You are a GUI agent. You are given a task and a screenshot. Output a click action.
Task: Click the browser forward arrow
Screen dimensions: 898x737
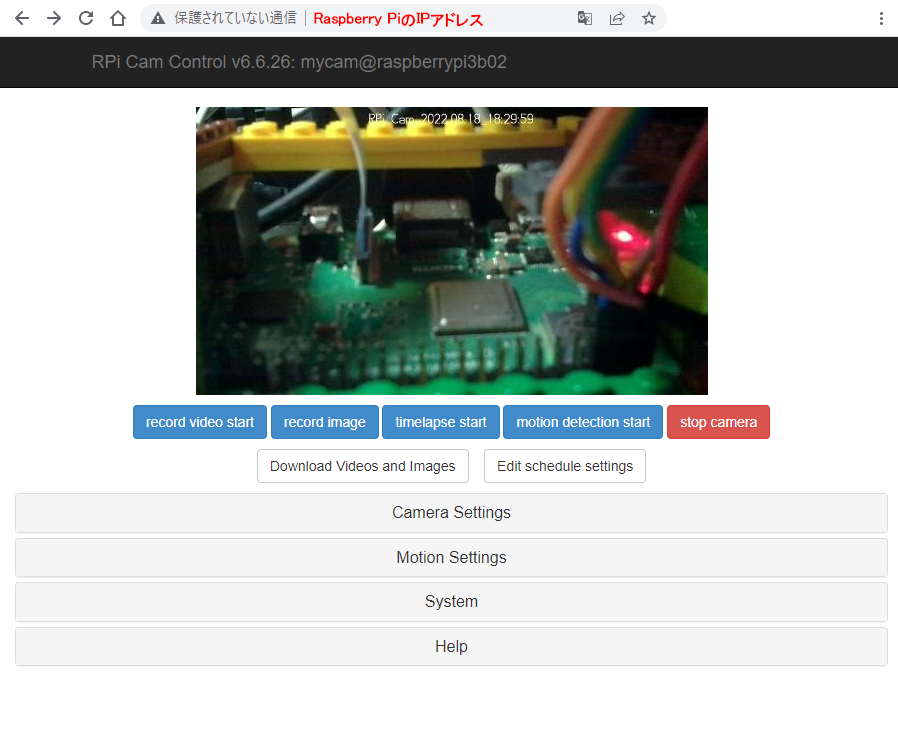click(x=54, y=18)
